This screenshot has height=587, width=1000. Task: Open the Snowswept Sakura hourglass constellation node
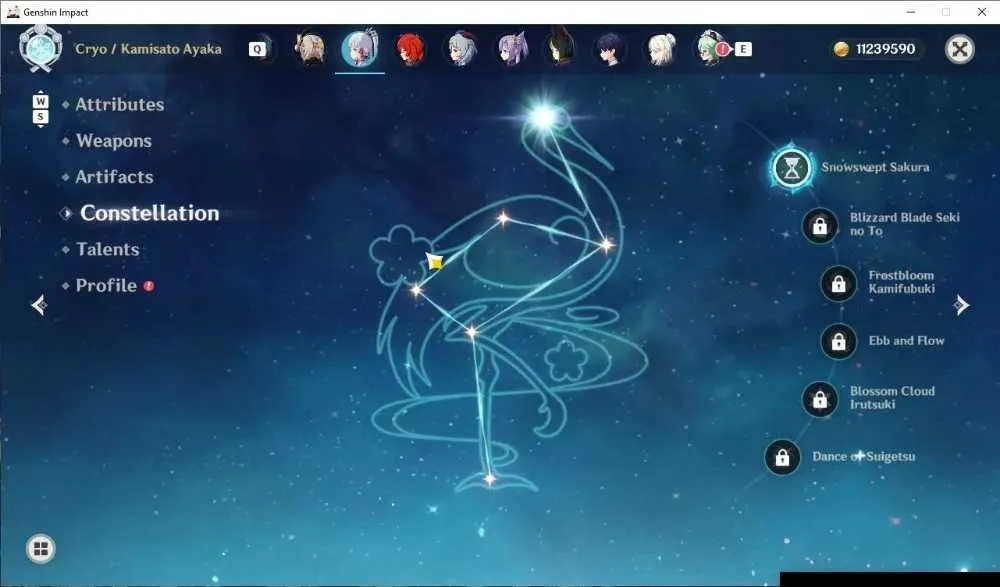(x=791, y=167)
